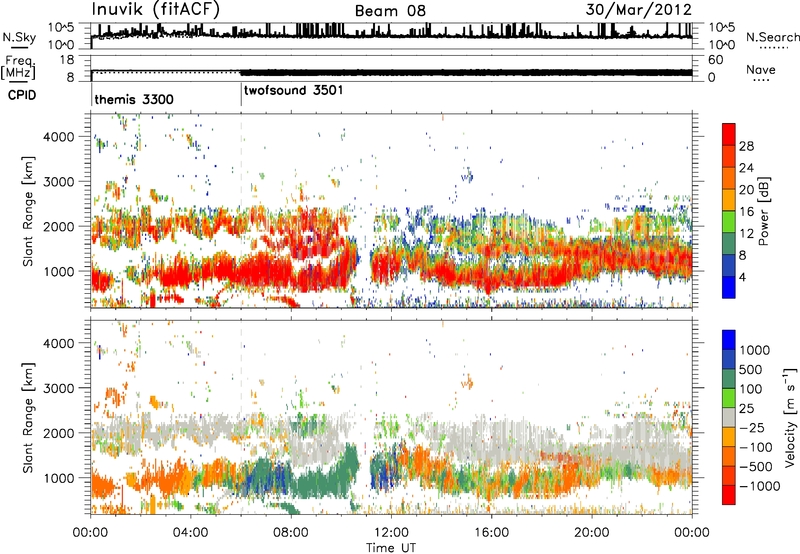Click the gray segment of velocity colorbar
Viewport: 800px width, 554px height.
coord(729,418)
